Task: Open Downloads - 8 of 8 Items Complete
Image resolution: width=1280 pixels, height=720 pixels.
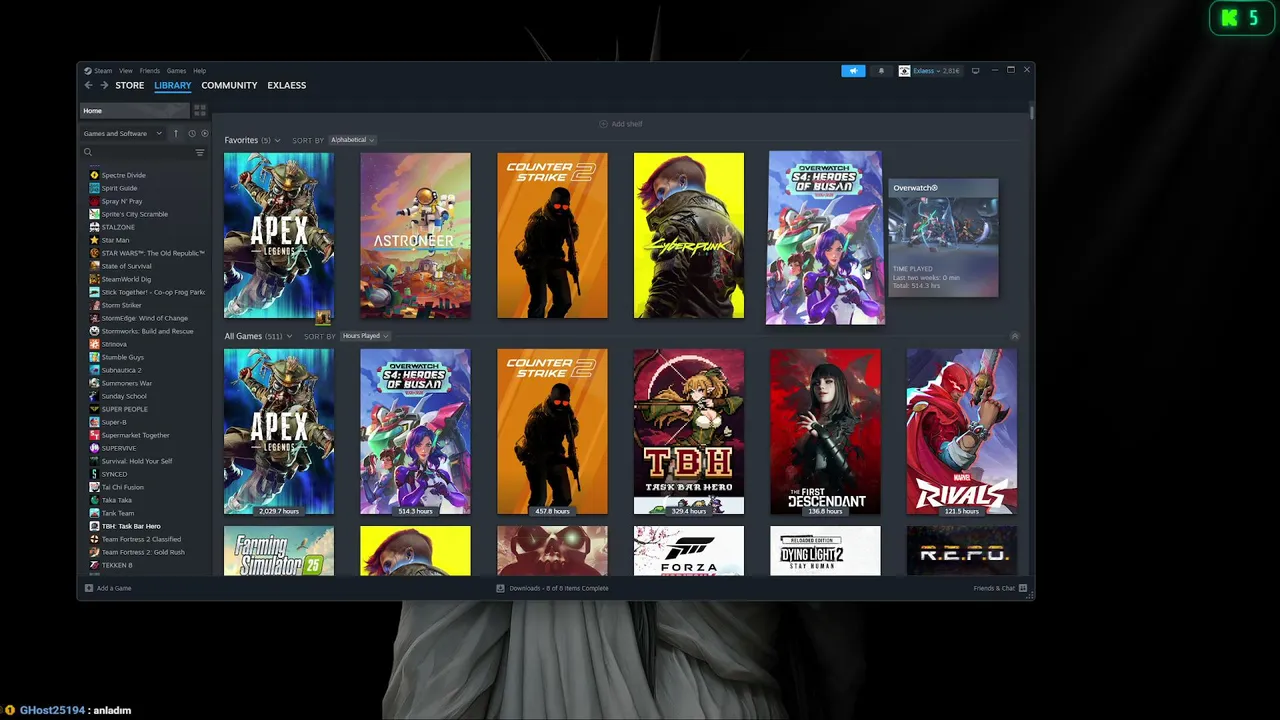Action: click(559, 588)
